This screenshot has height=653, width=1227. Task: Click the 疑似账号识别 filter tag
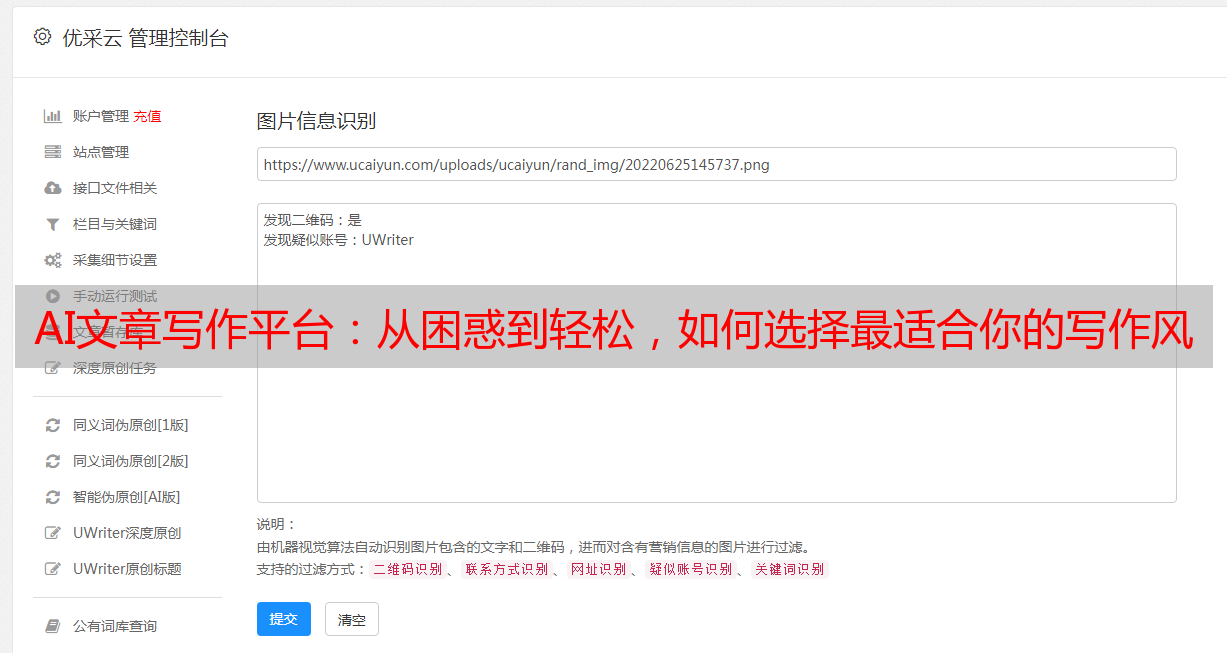pos(690,569)
